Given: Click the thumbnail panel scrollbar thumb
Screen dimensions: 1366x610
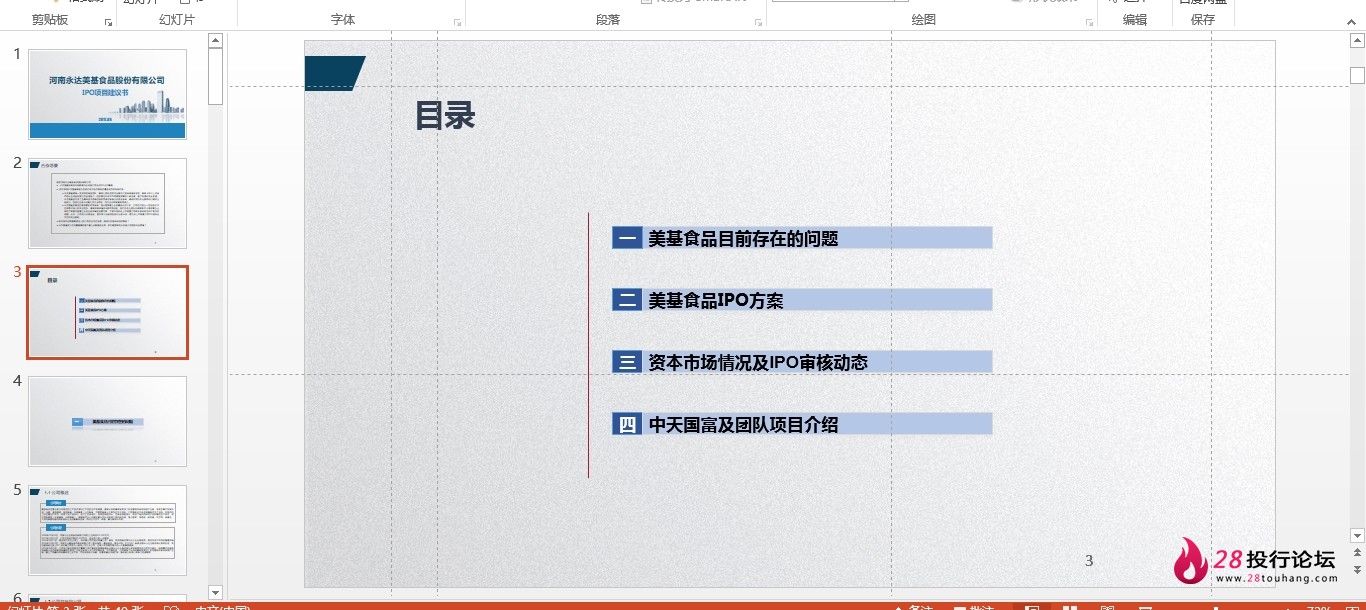Looking at the screenshot, I should [x=215, y=76].
